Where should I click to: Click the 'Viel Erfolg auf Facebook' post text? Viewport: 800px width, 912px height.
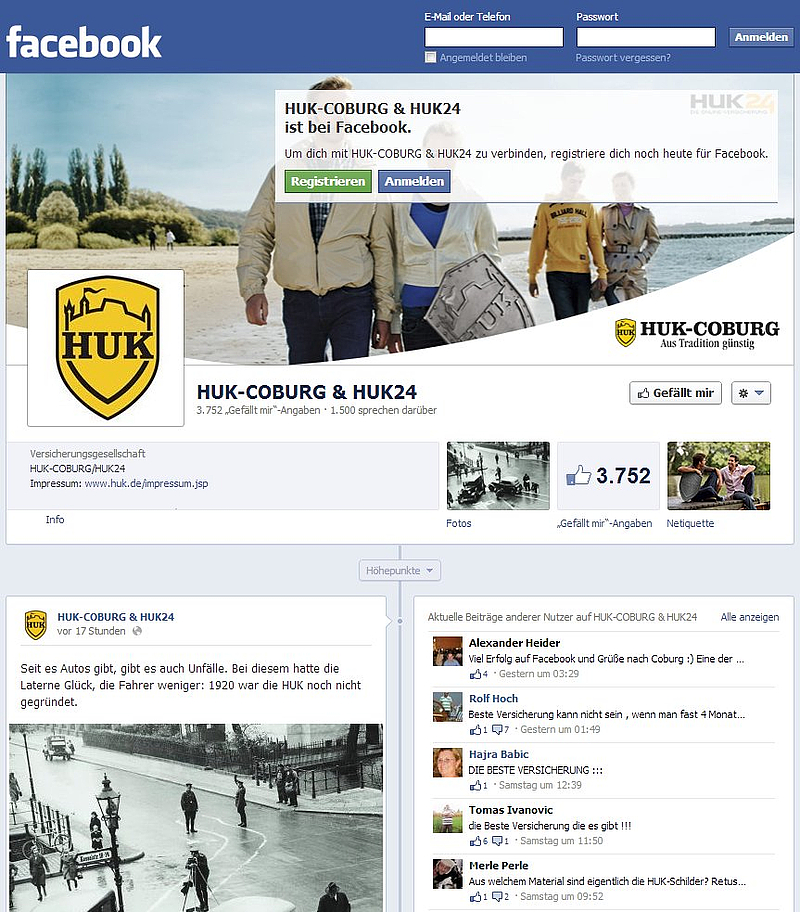[606, 659]
